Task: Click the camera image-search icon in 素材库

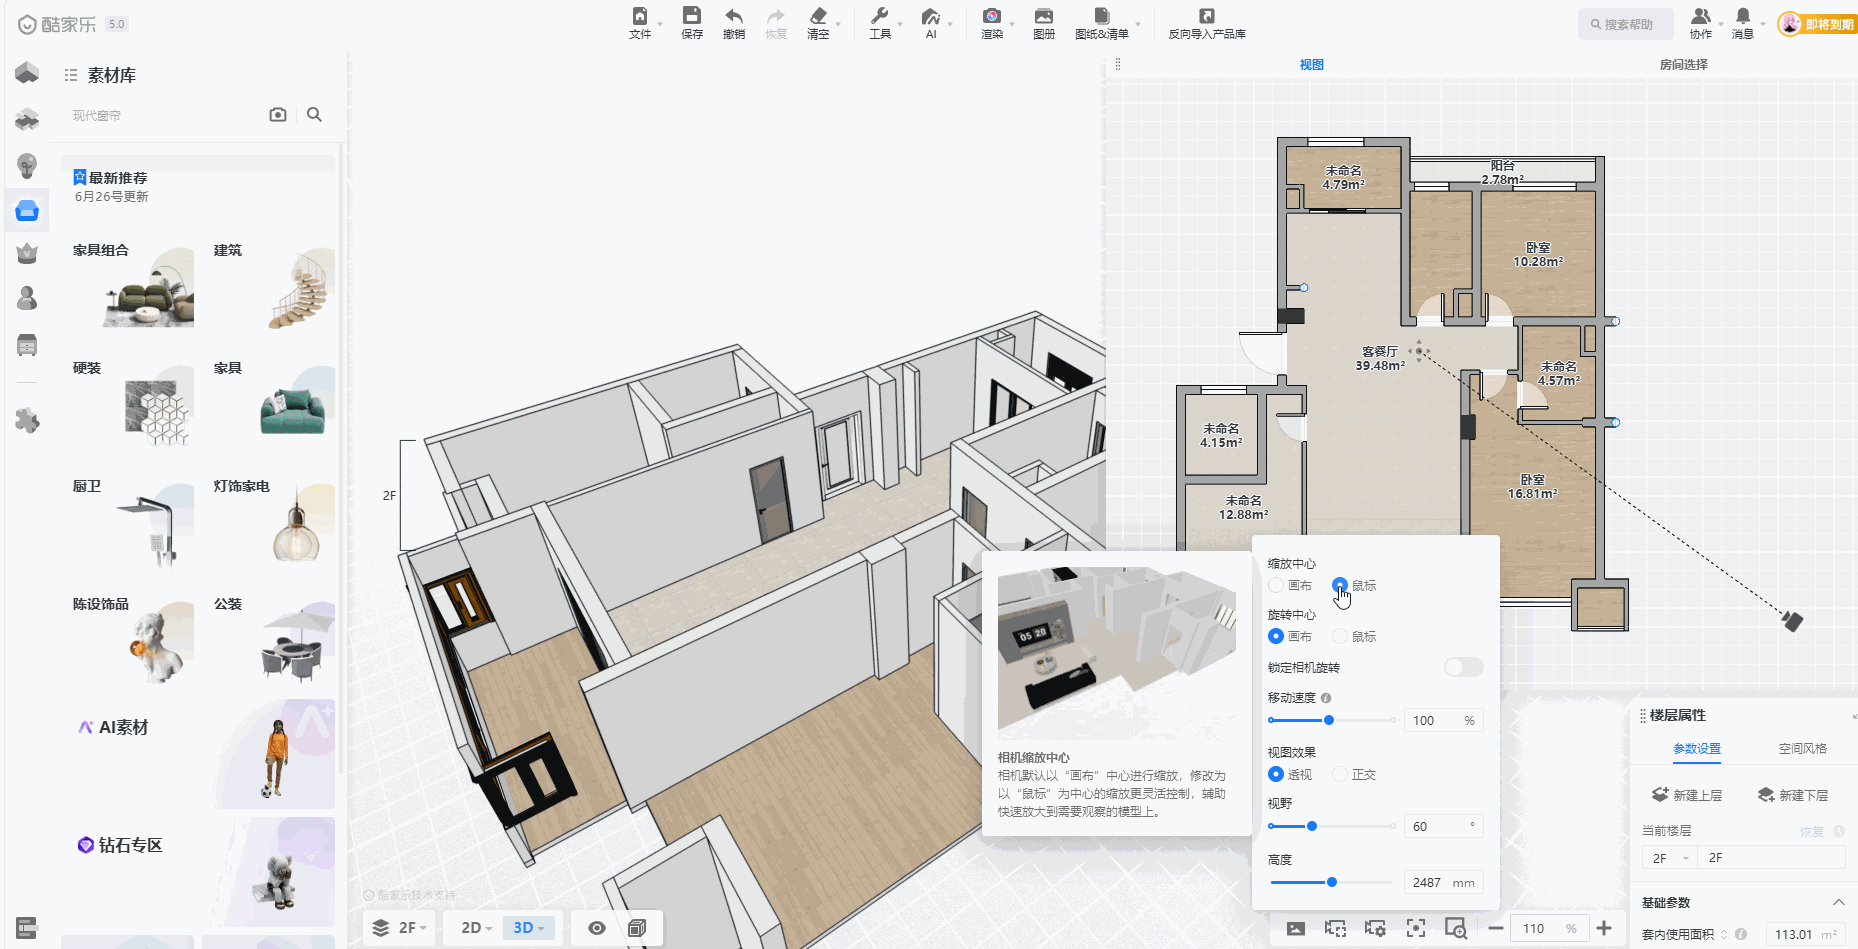Action: (278, 115)
